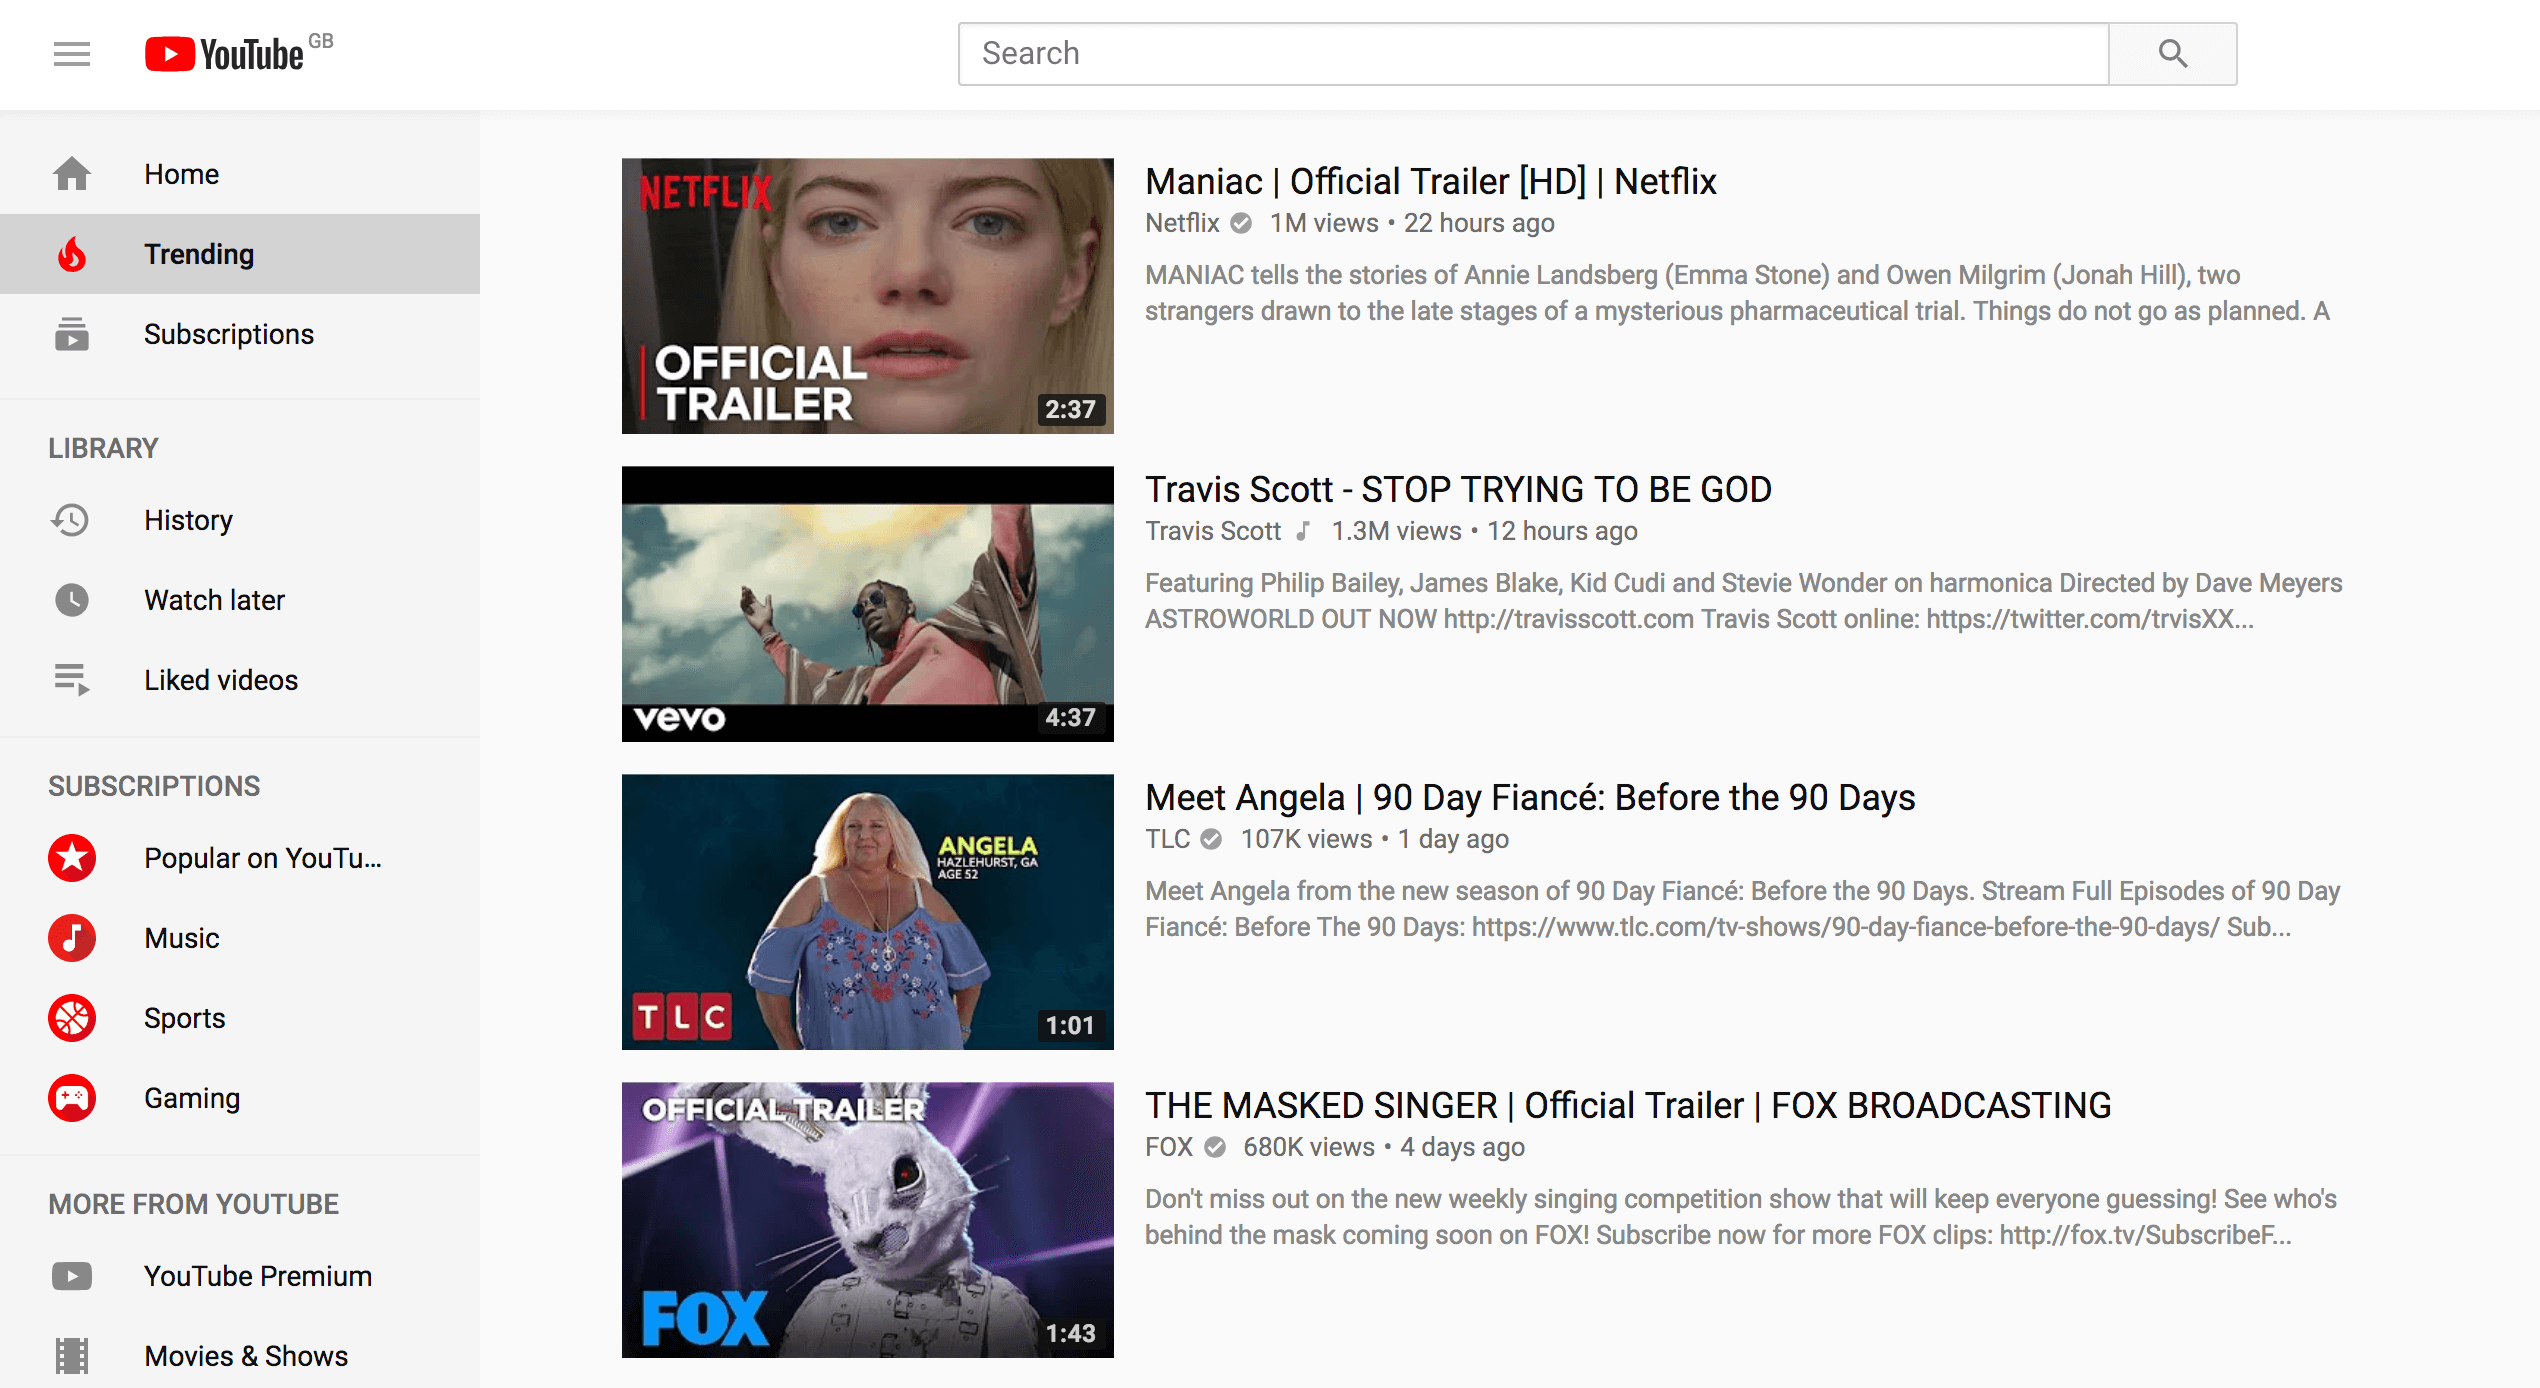The width and height of the screenshot is (2540, 1388).
Task: Select the Watch later icon
Action: pos(72,600)
